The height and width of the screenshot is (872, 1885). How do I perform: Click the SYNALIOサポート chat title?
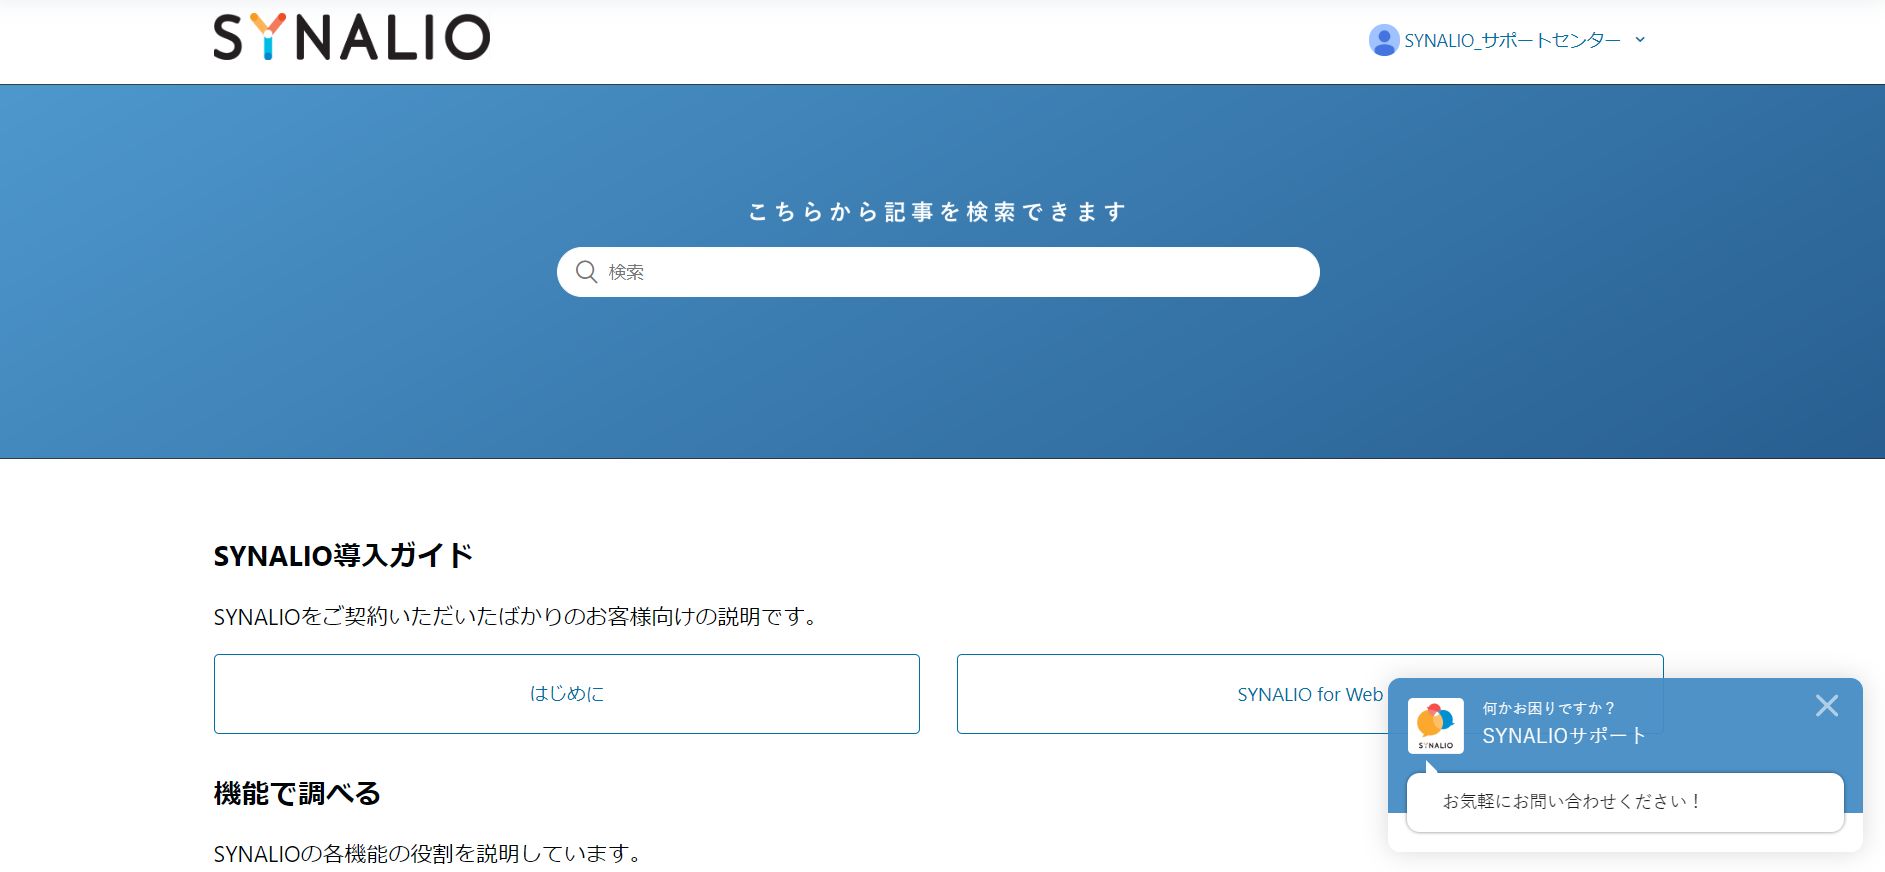click(x=1564, y=736)
